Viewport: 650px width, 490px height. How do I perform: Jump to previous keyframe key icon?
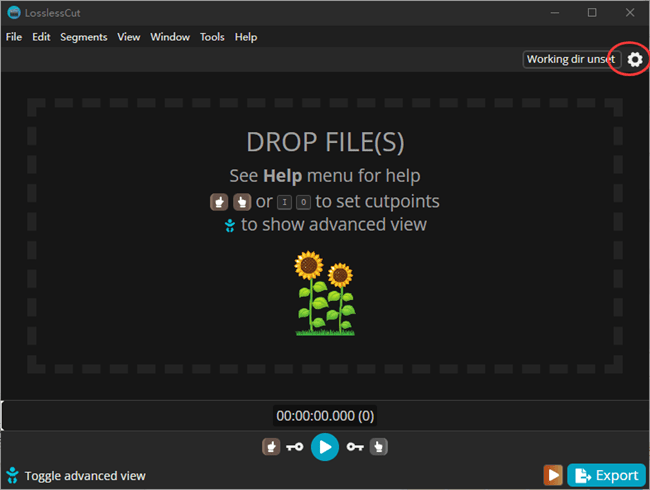click(x=295, y=447)
